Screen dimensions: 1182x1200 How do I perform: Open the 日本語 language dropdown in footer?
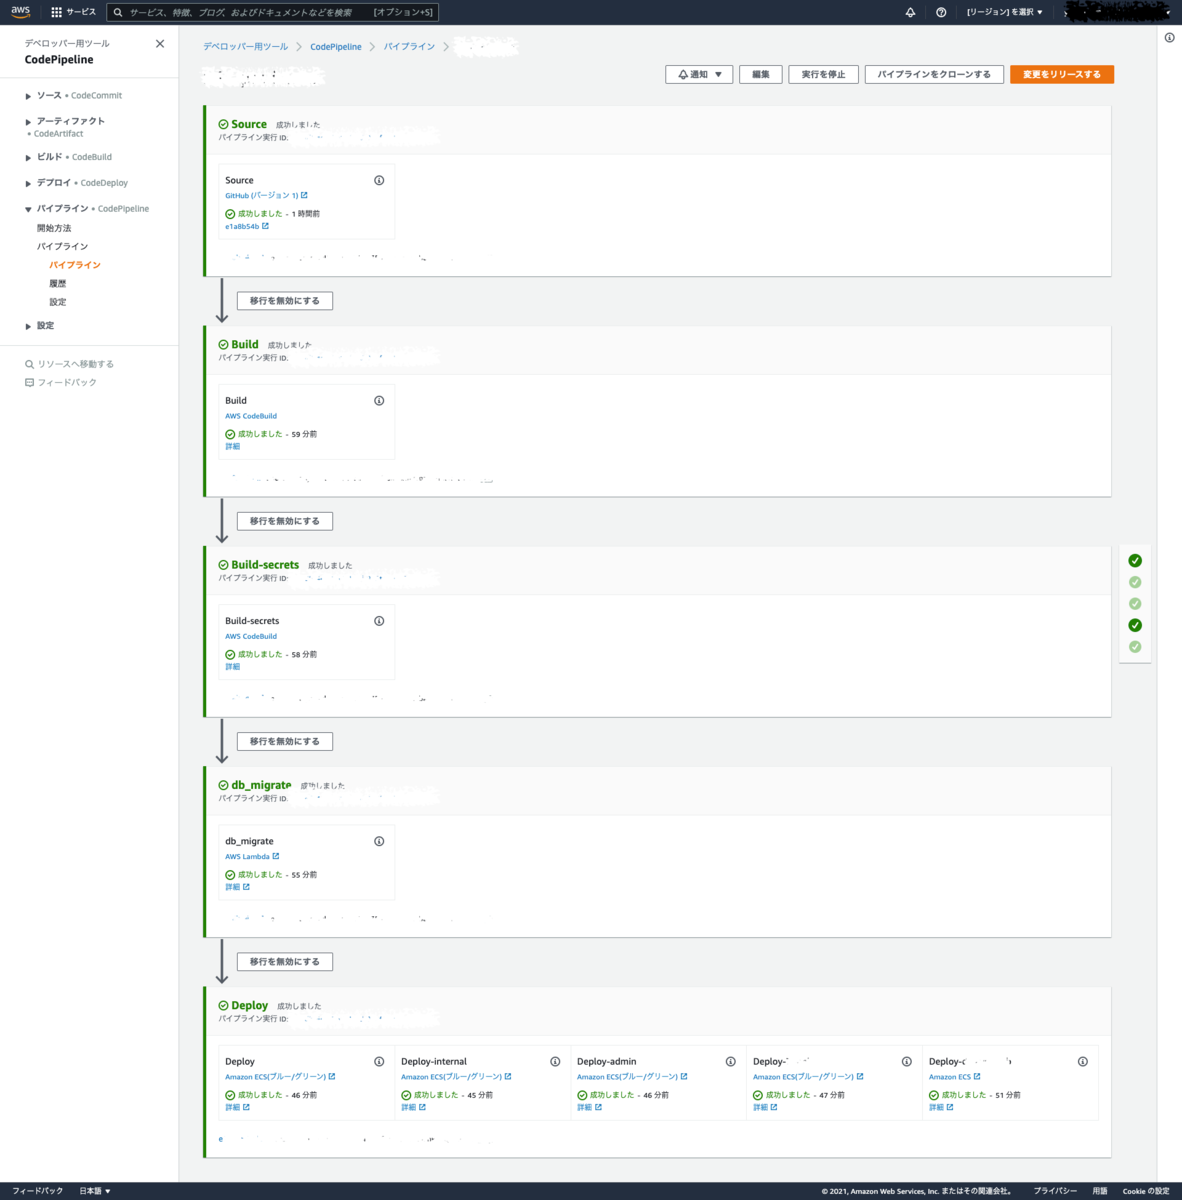95,1191
